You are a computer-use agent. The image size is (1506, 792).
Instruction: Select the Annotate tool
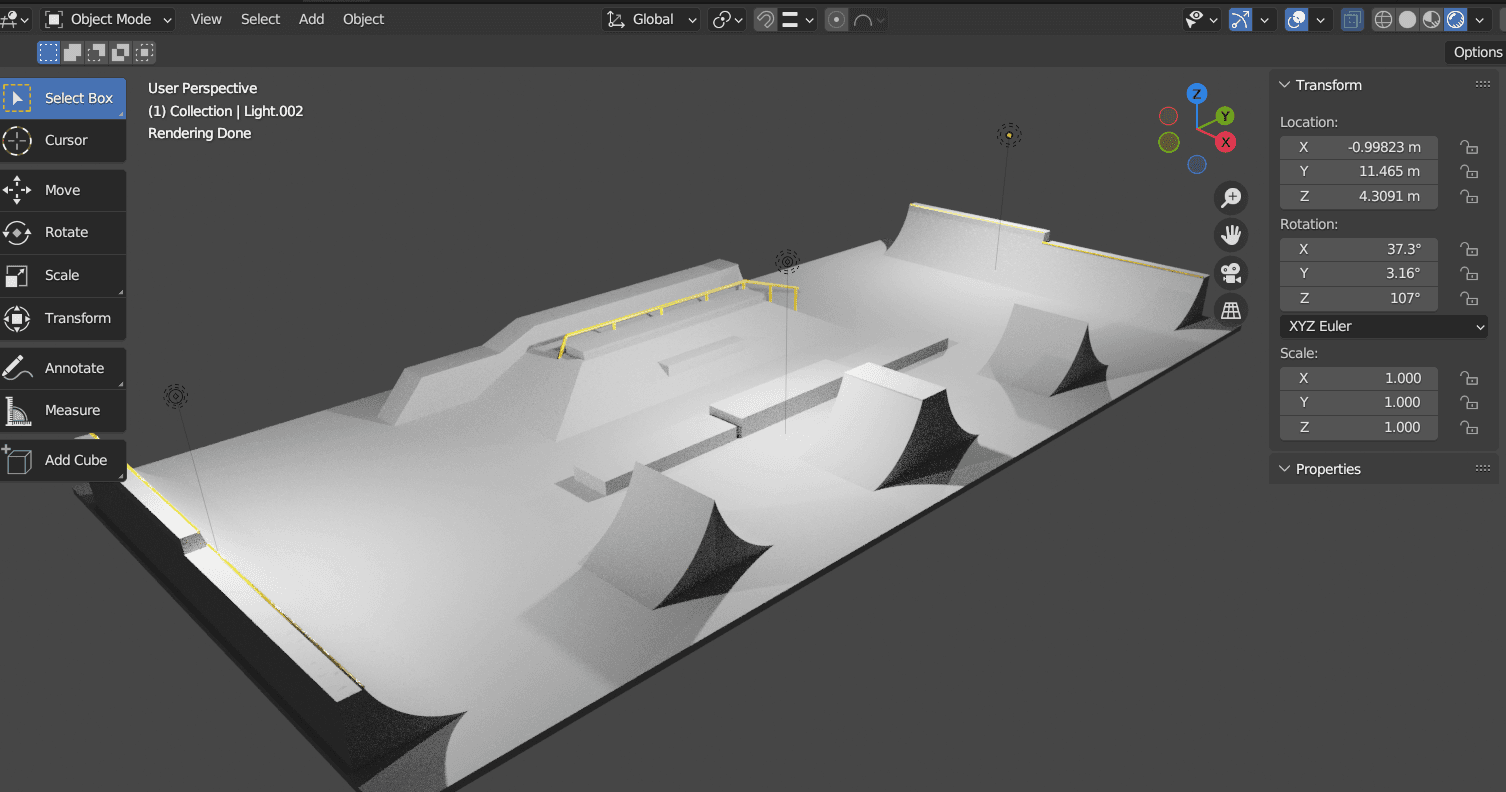(63, 367)
